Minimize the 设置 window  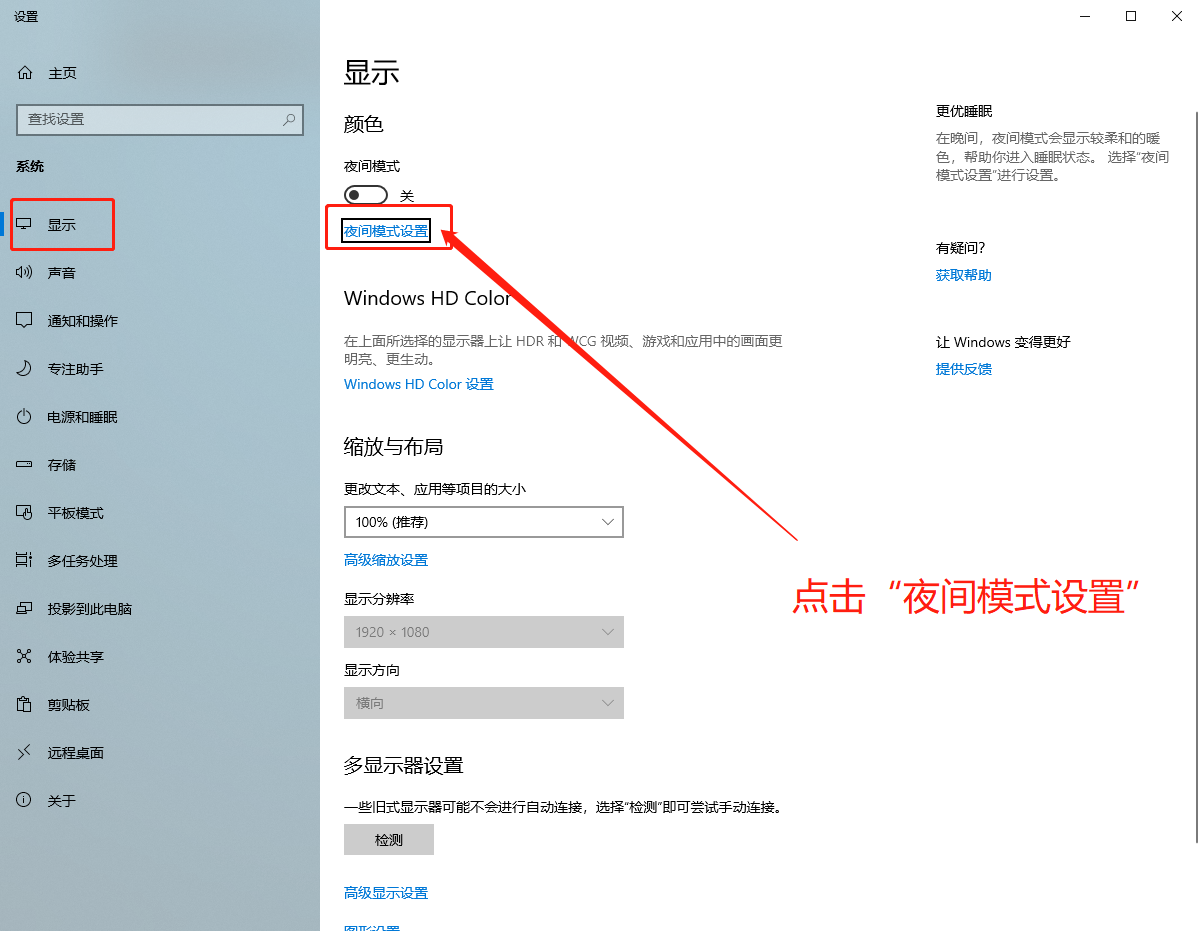tap(1084, 16)
